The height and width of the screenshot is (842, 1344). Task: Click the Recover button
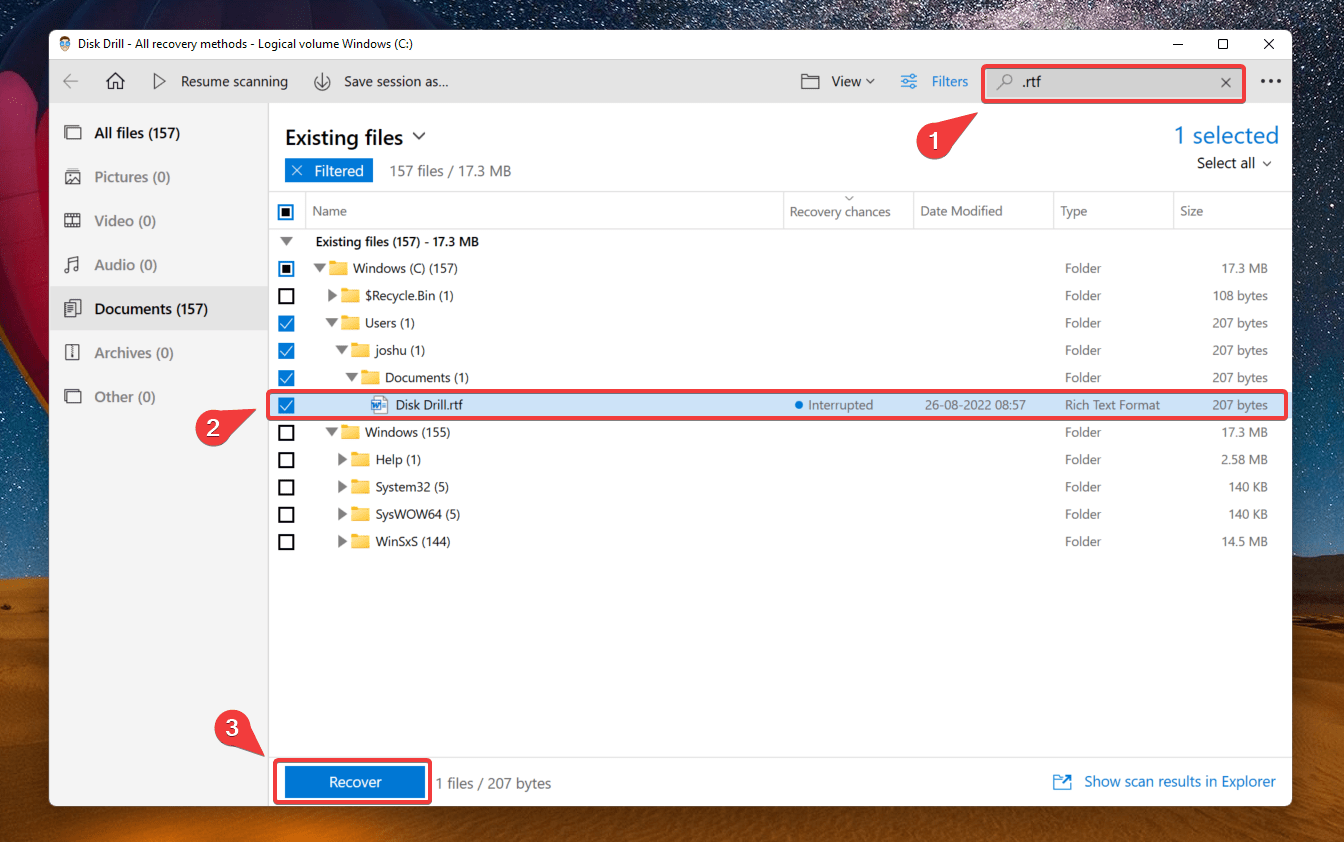pyautogui.click(x=355, y=782)
